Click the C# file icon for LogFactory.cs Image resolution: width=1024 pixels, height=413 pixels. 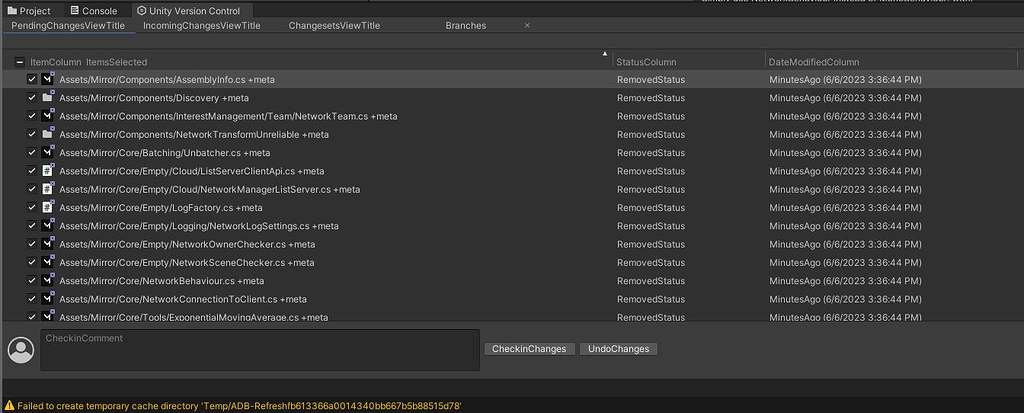pyautogui.click(x=47, y=208)
